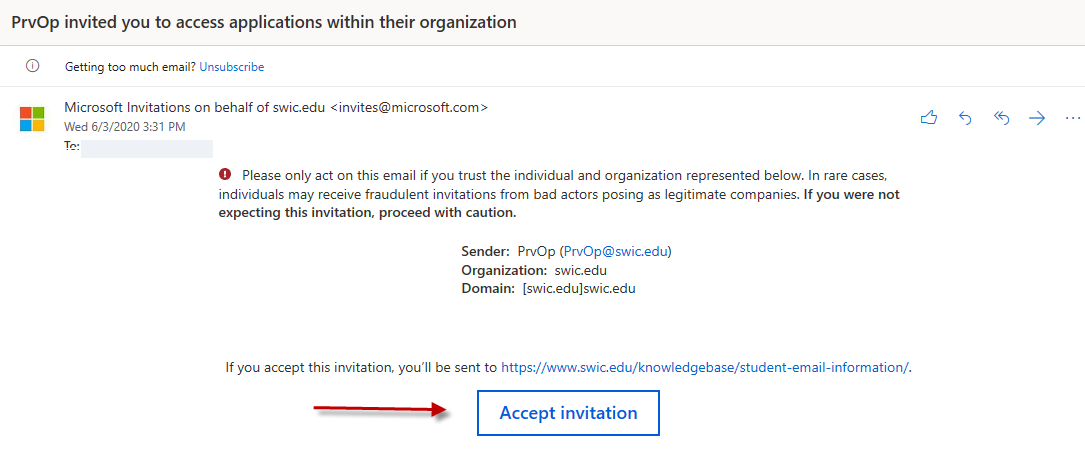The image size is (1085, 466).
Task: Click the circled info icon beside Unsubscribe
Action: (32, 66)
